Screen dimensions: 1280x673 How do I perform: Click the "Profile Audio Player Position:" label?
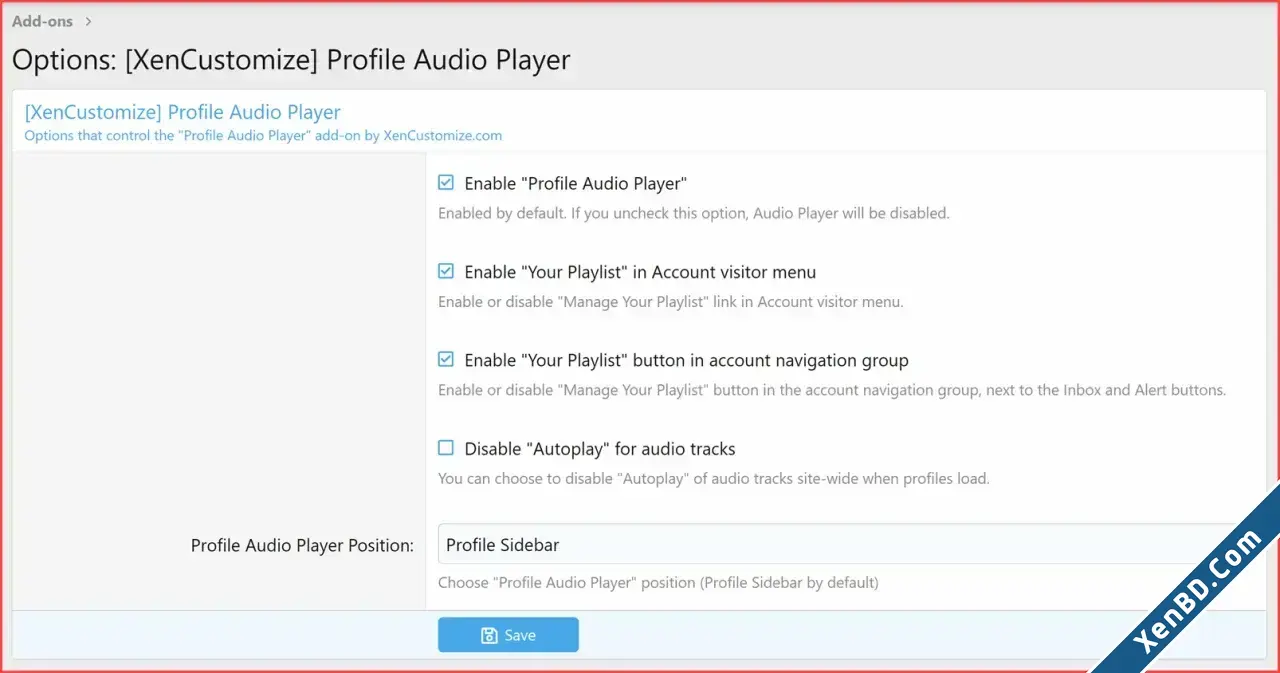tap(302, 545)
